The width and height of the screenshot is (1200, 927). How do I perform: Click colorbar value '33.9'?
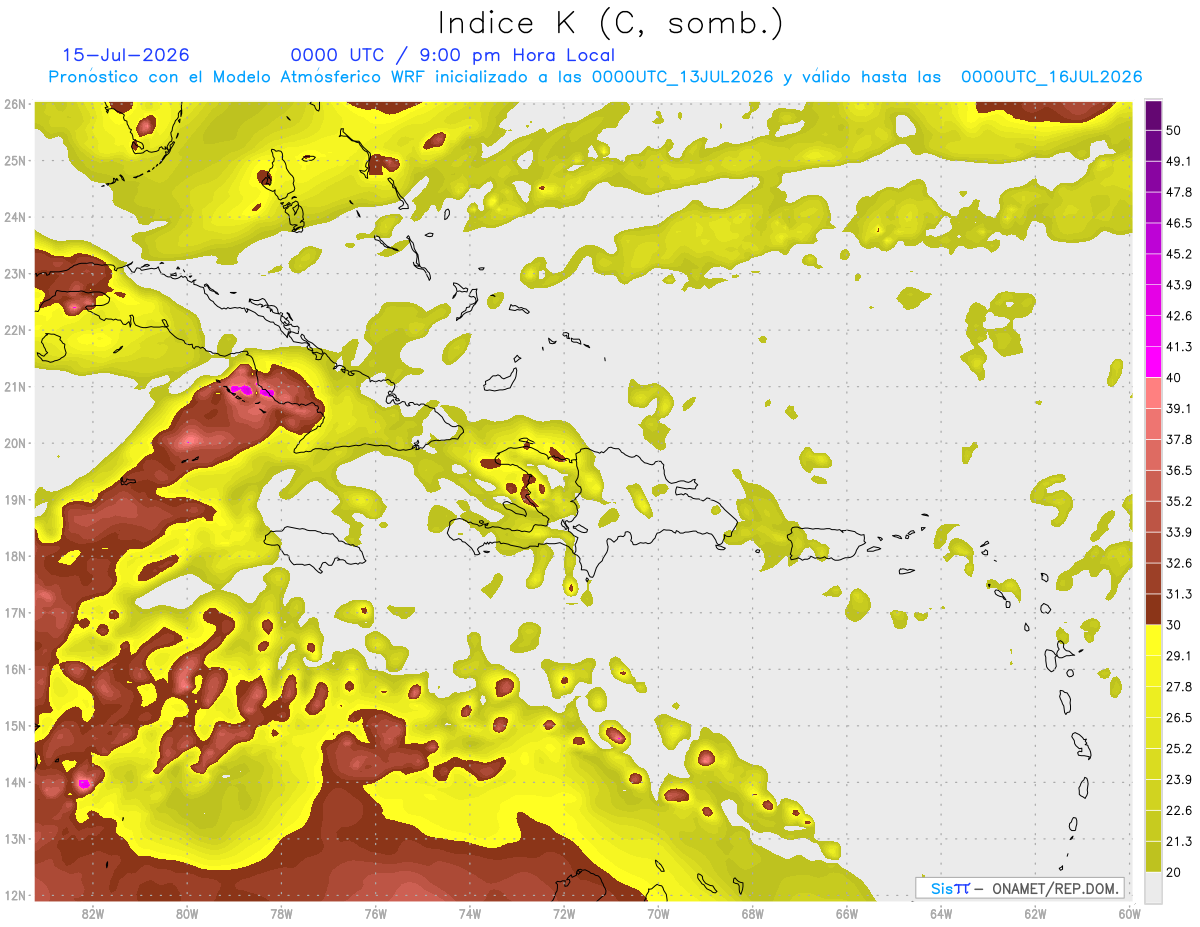tap(1178, 532)
